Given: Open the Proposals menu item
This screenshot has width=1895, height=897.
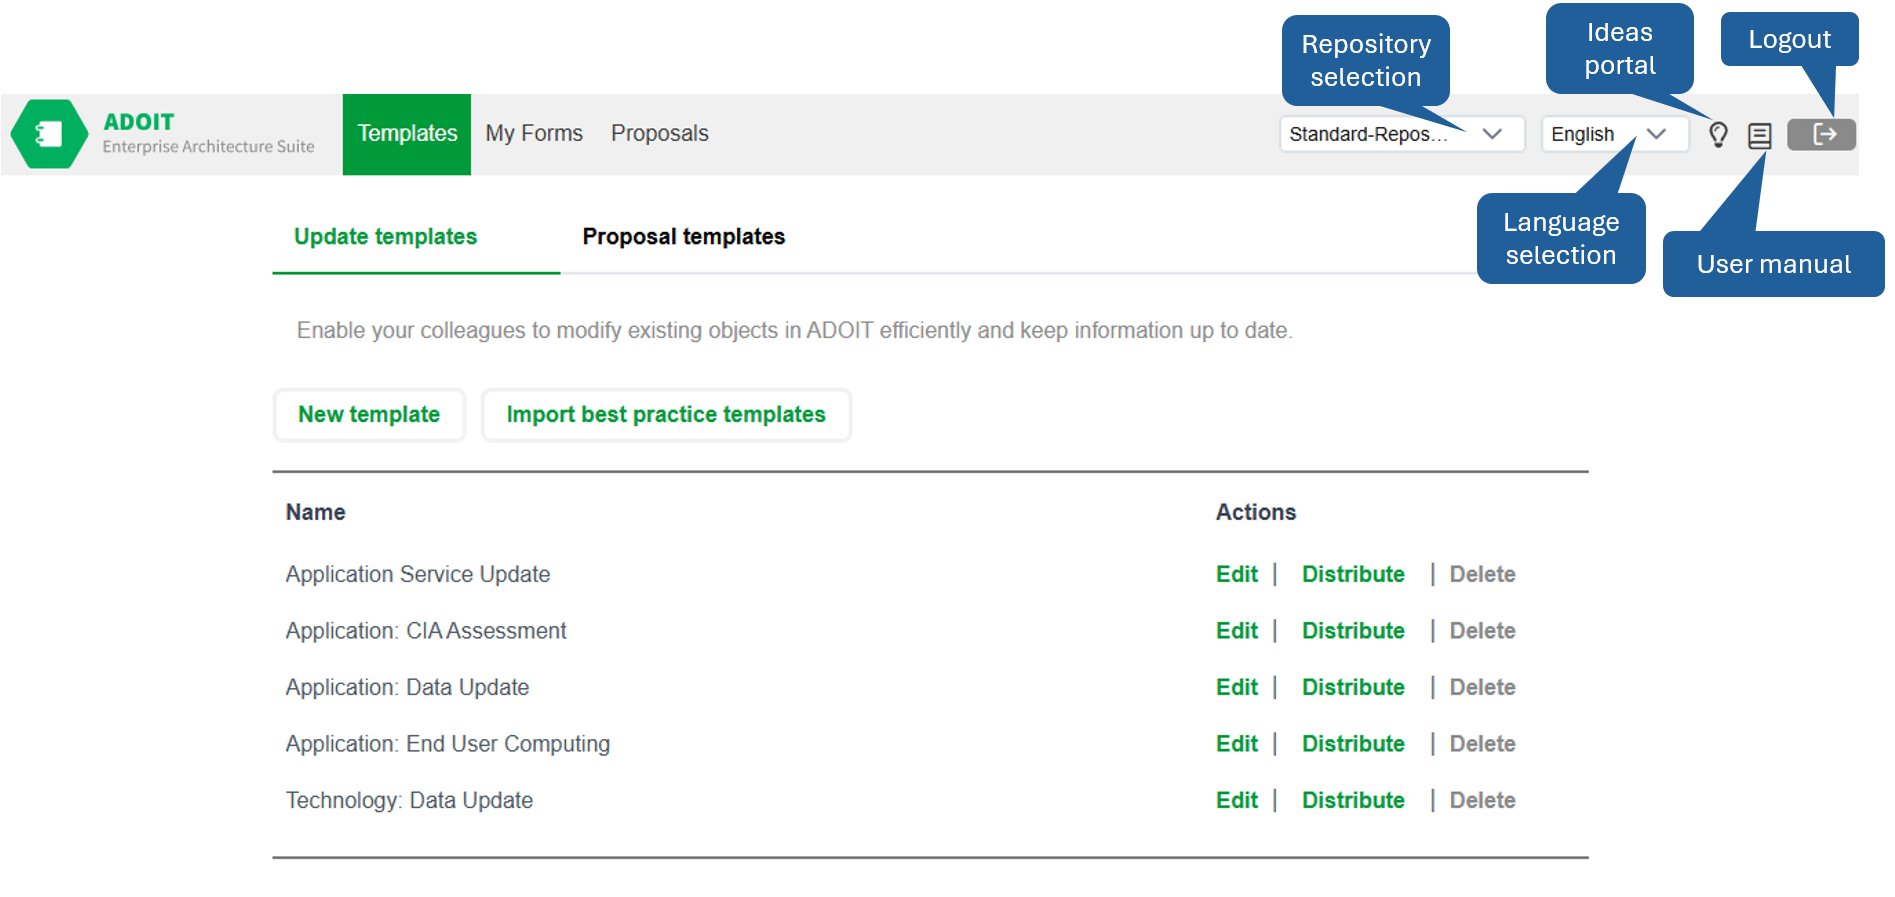Looking at the screenshot, I should [x=659, y=134].
